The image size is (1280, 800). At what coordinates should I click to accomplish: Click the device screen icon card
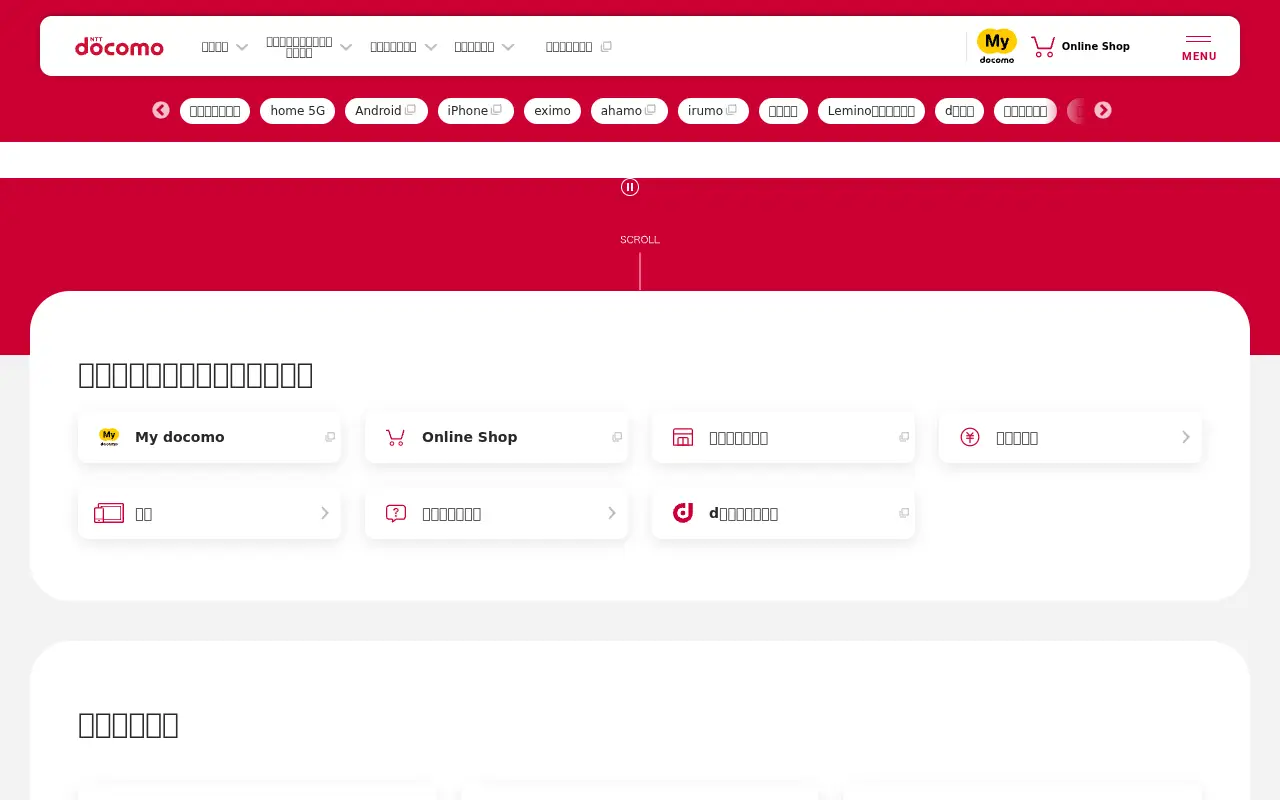[x=209, y=513]
